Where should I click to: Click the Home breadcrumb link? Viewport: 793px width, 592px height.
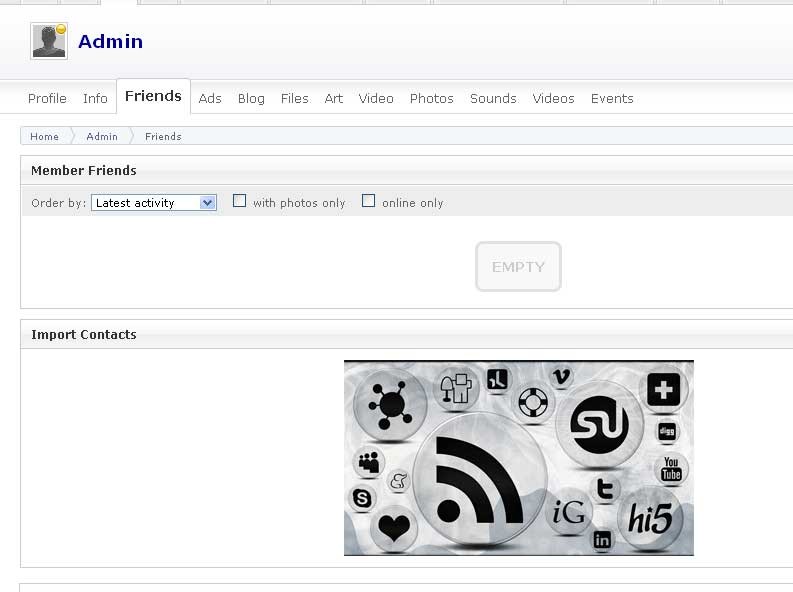tap(45, 136)
